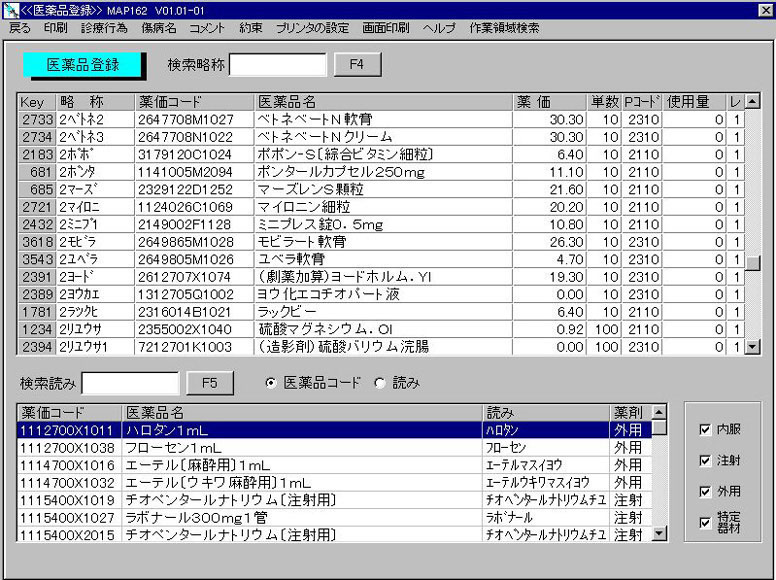Click the lower drug list's scroll-up arrow
Image resolution: width=776 pixels, height=580 pixels.
pos(659,411)
